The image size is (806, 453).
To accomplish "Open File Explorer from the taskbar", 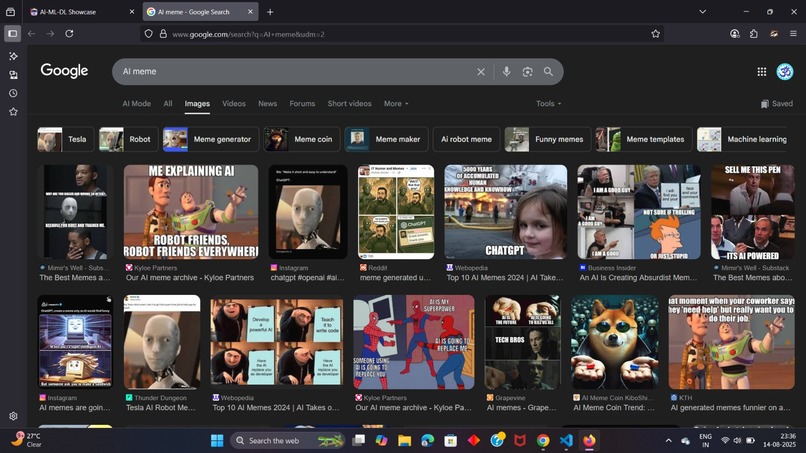I will click(405, 441).
